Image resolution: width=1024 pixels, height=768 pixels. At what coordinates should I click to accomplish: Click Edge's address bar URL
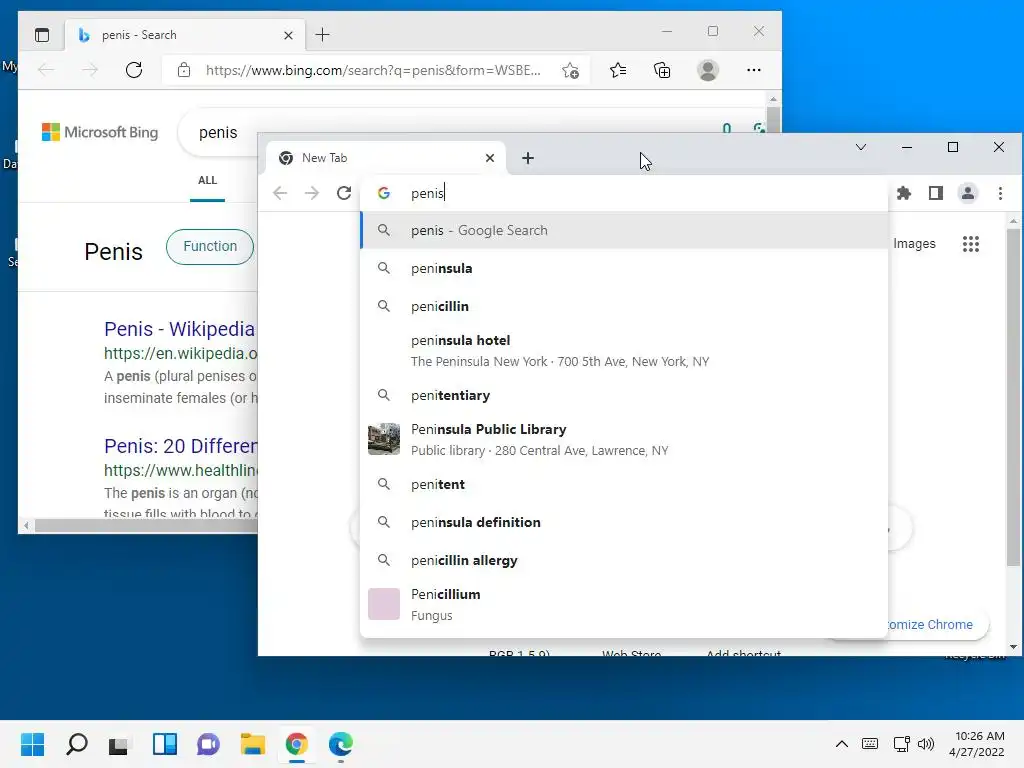click(x=373, y=70)
